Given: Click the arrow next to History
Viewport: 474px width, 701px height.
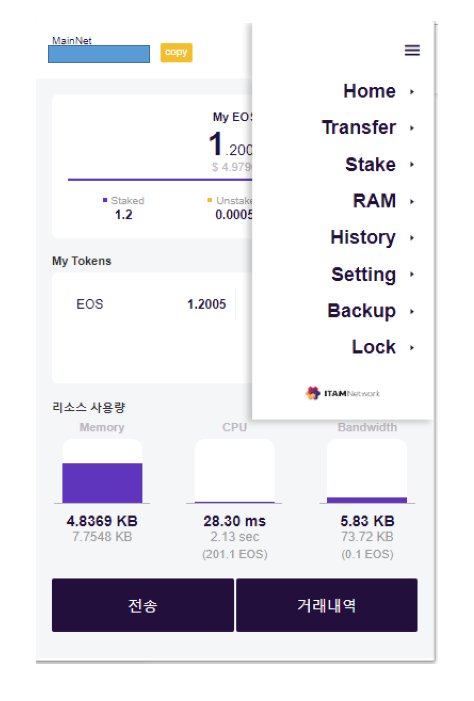Looking at the screenshot, I should tap(412, 238).
